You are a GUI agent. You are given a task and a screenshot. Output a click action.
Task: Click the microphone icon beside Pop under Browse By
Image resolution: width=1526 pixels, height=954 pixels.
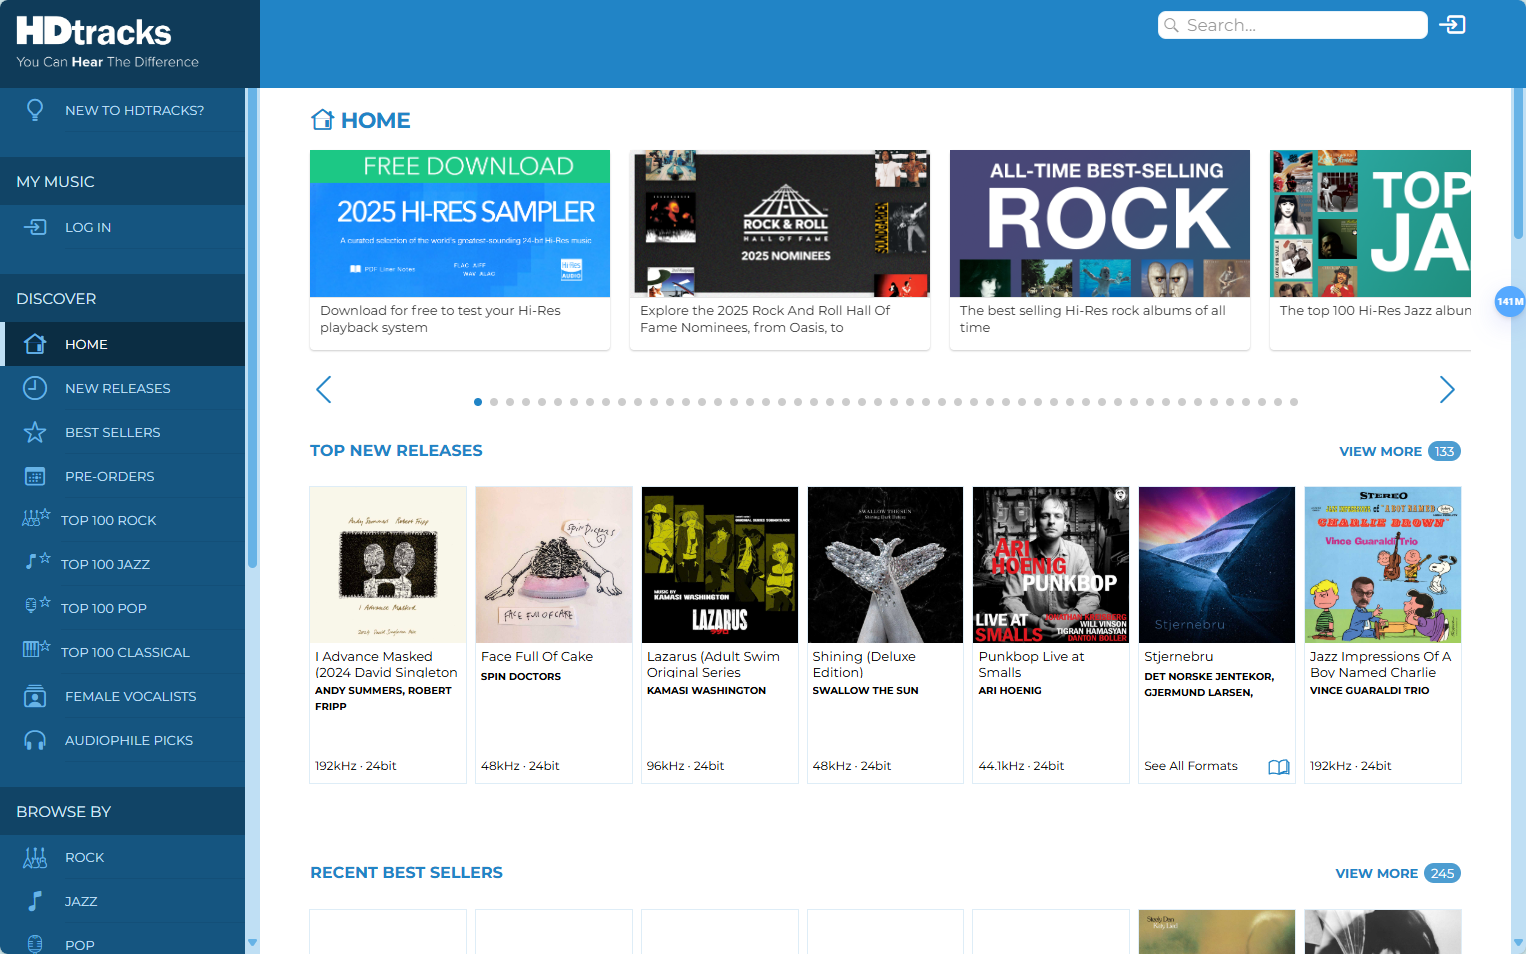[35, 944]
